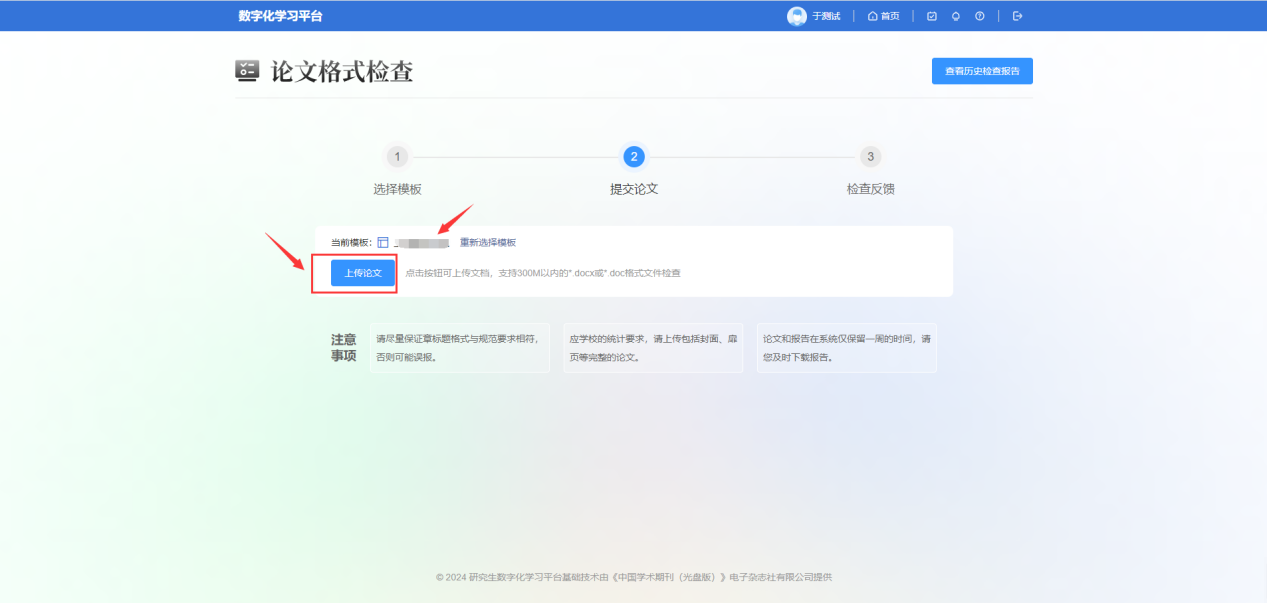This screenshot has height=603, width=1267.
Task: Click the 上传论文 upload button
Action: 363,273
